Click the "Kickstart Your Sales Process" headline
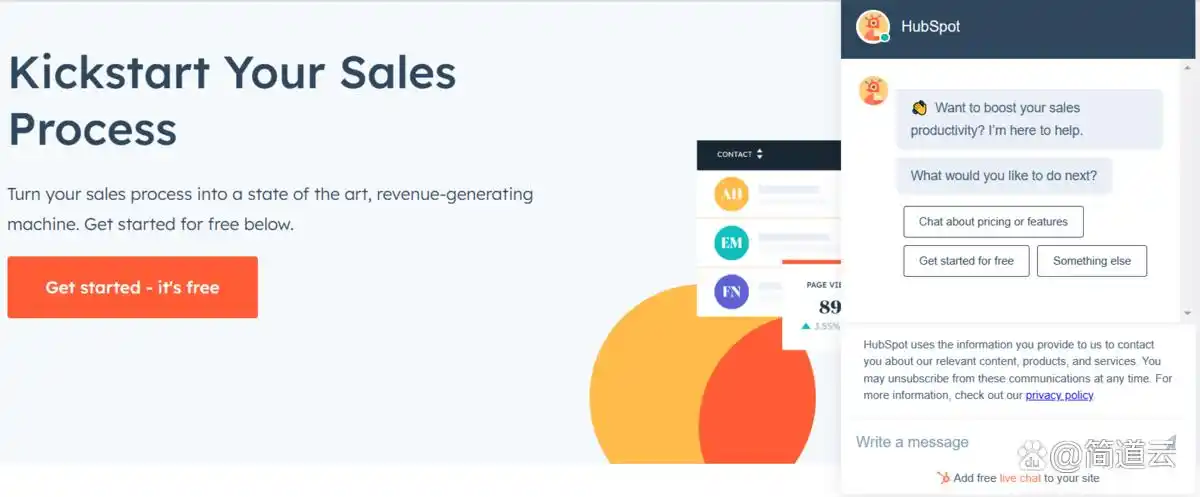 tap(232, 100)
